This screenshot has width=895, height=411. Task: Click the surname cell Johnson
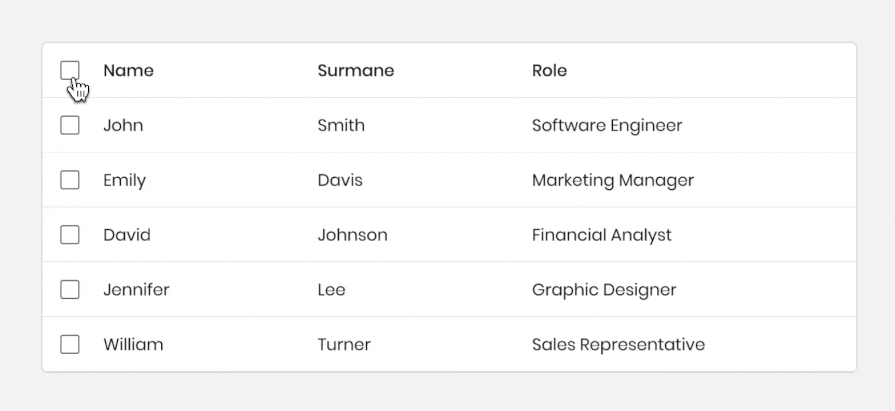[x=352, y=235]
